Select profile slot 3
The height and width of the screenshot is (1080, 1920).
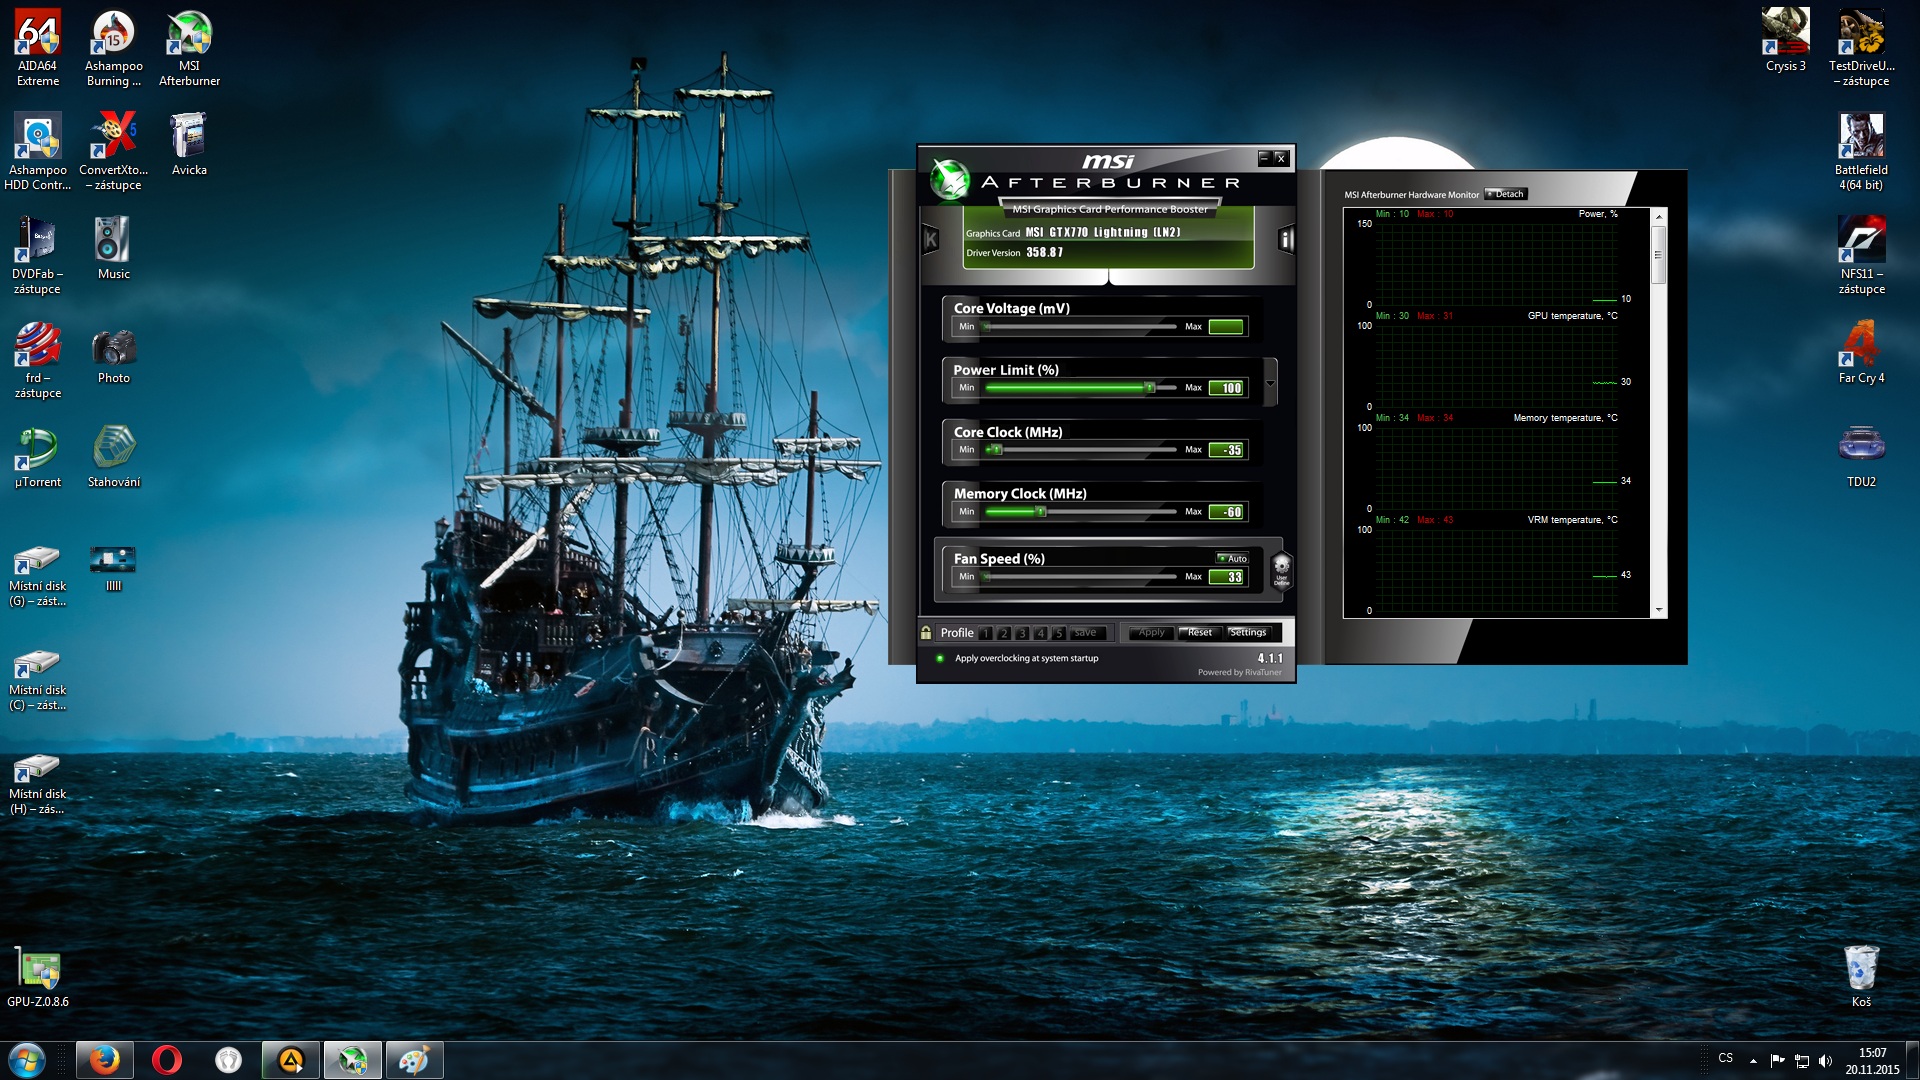tap(1022, 633)
